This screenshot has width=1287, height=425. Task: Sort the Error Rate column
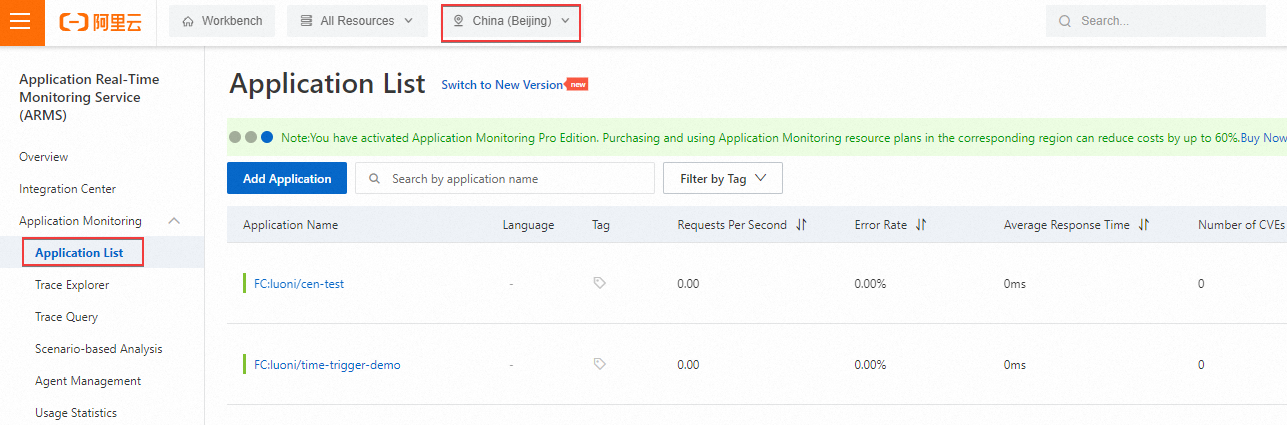(921, 225)
